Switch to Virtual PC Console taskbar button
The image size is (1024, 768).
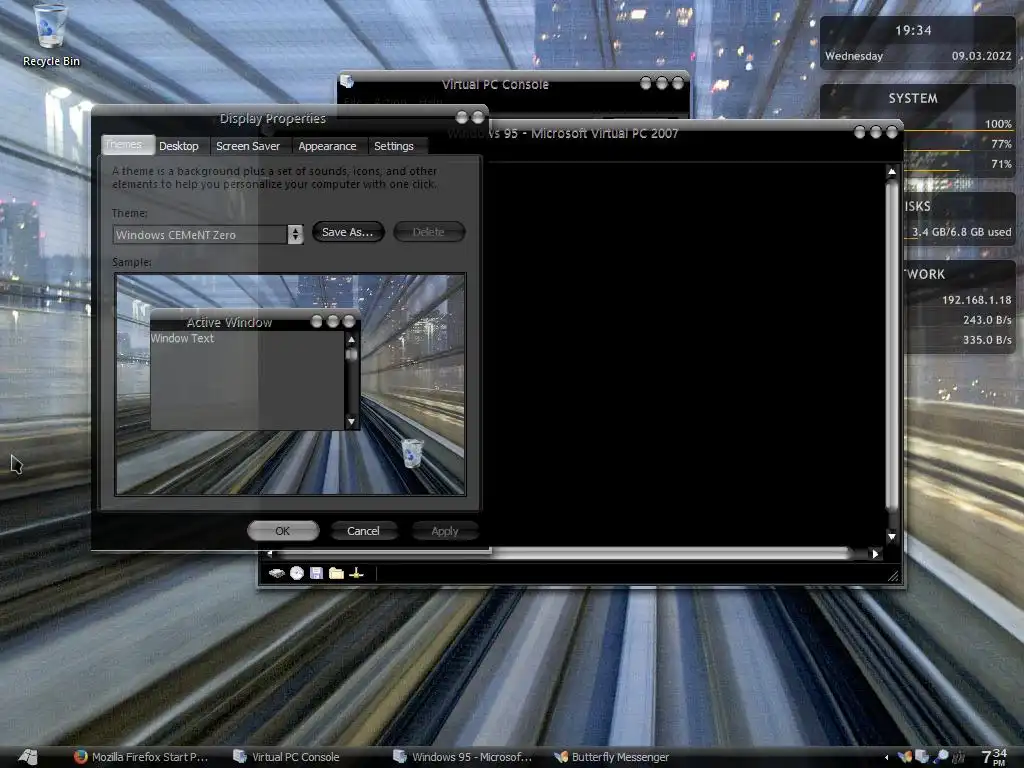click(287, 757)
